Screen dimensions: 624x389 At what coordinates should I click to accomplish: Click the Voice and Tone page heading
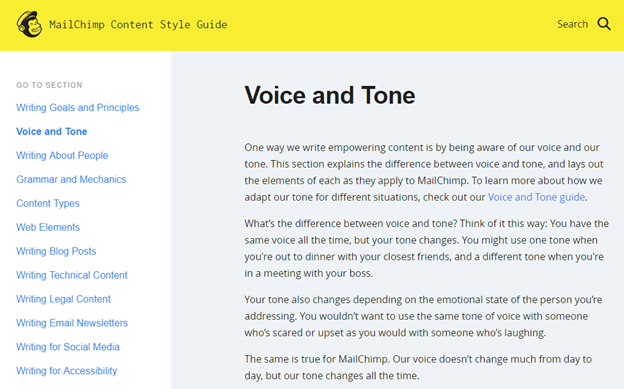pos(330,95)
